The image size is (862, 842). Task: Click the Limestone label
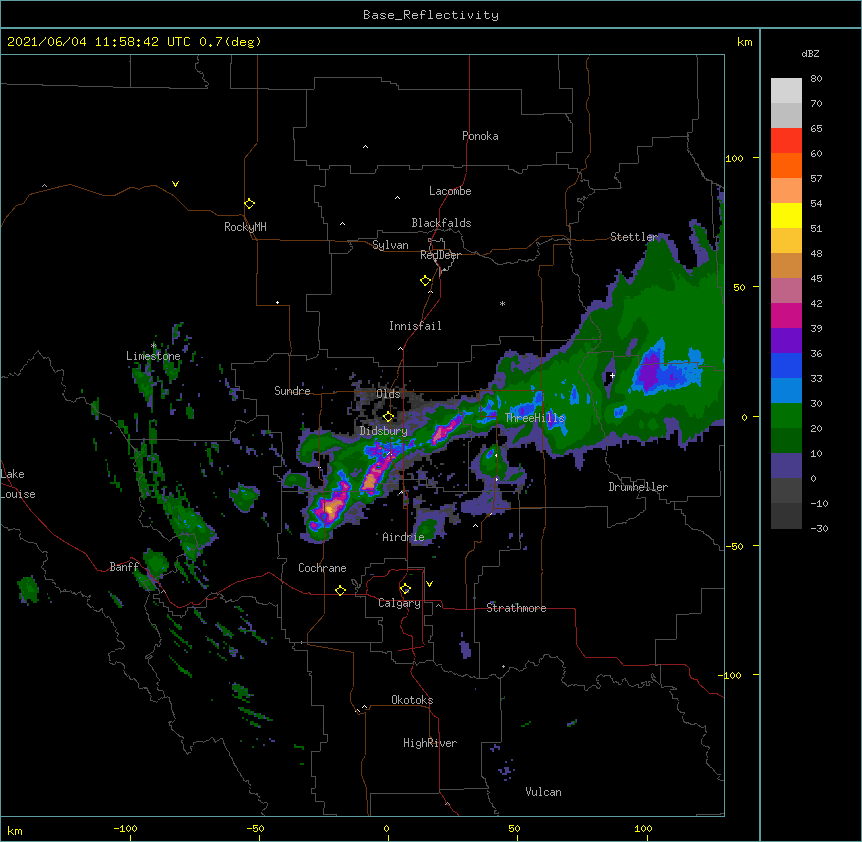click(153, 356)
